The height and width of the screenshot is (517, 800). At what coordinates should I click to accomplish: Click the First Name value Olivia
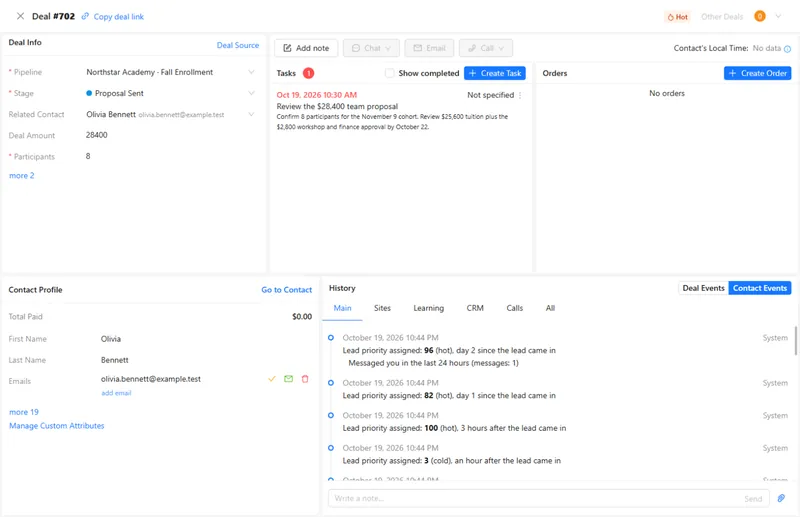point(111,339)
